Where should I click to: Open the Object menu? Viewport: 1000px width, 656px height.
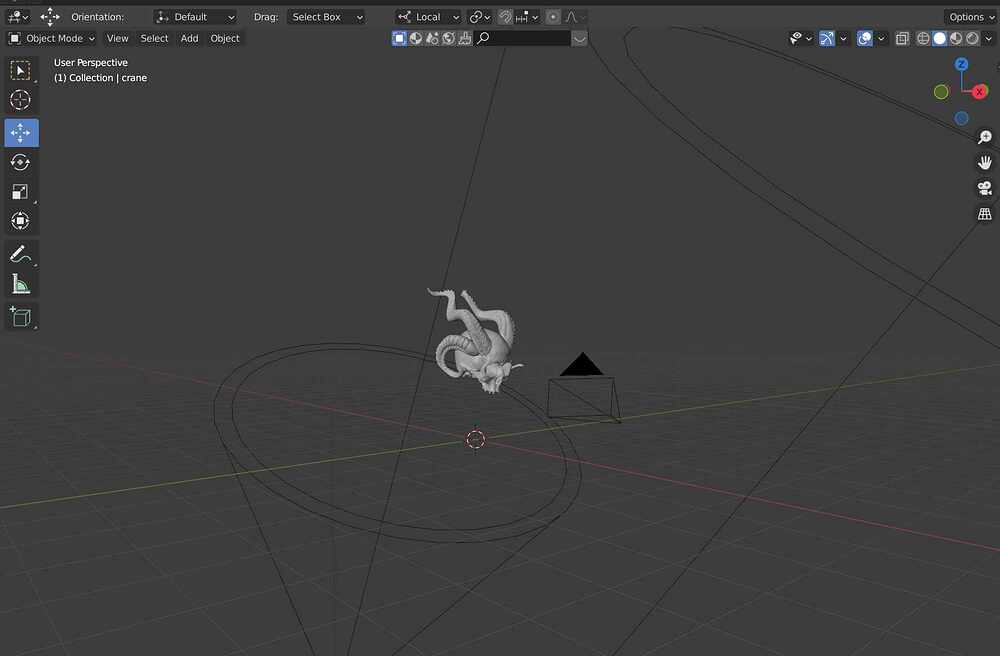click(225, 38)
